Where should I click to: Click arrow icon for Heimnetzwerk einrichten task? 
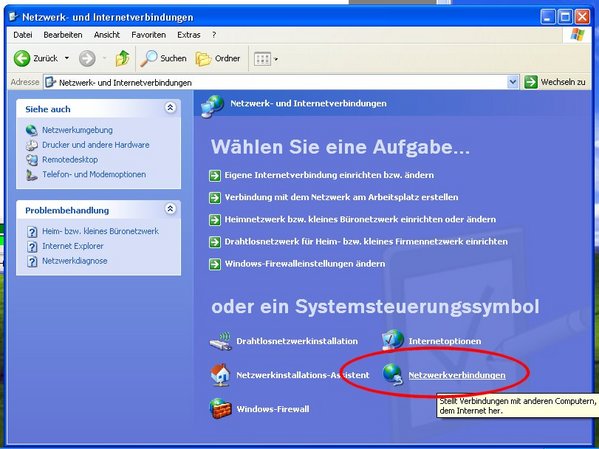pos(215,220)
